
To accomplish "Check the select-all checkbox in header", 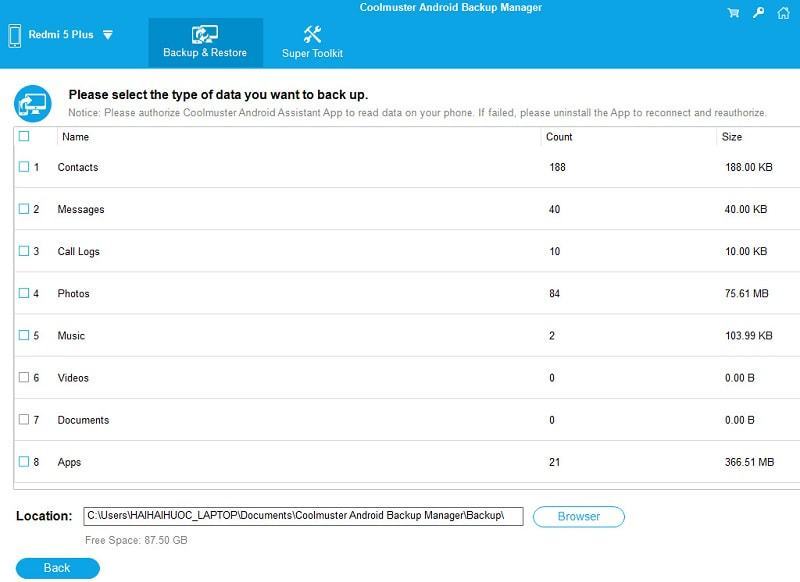I will click(x=24, y=137).
